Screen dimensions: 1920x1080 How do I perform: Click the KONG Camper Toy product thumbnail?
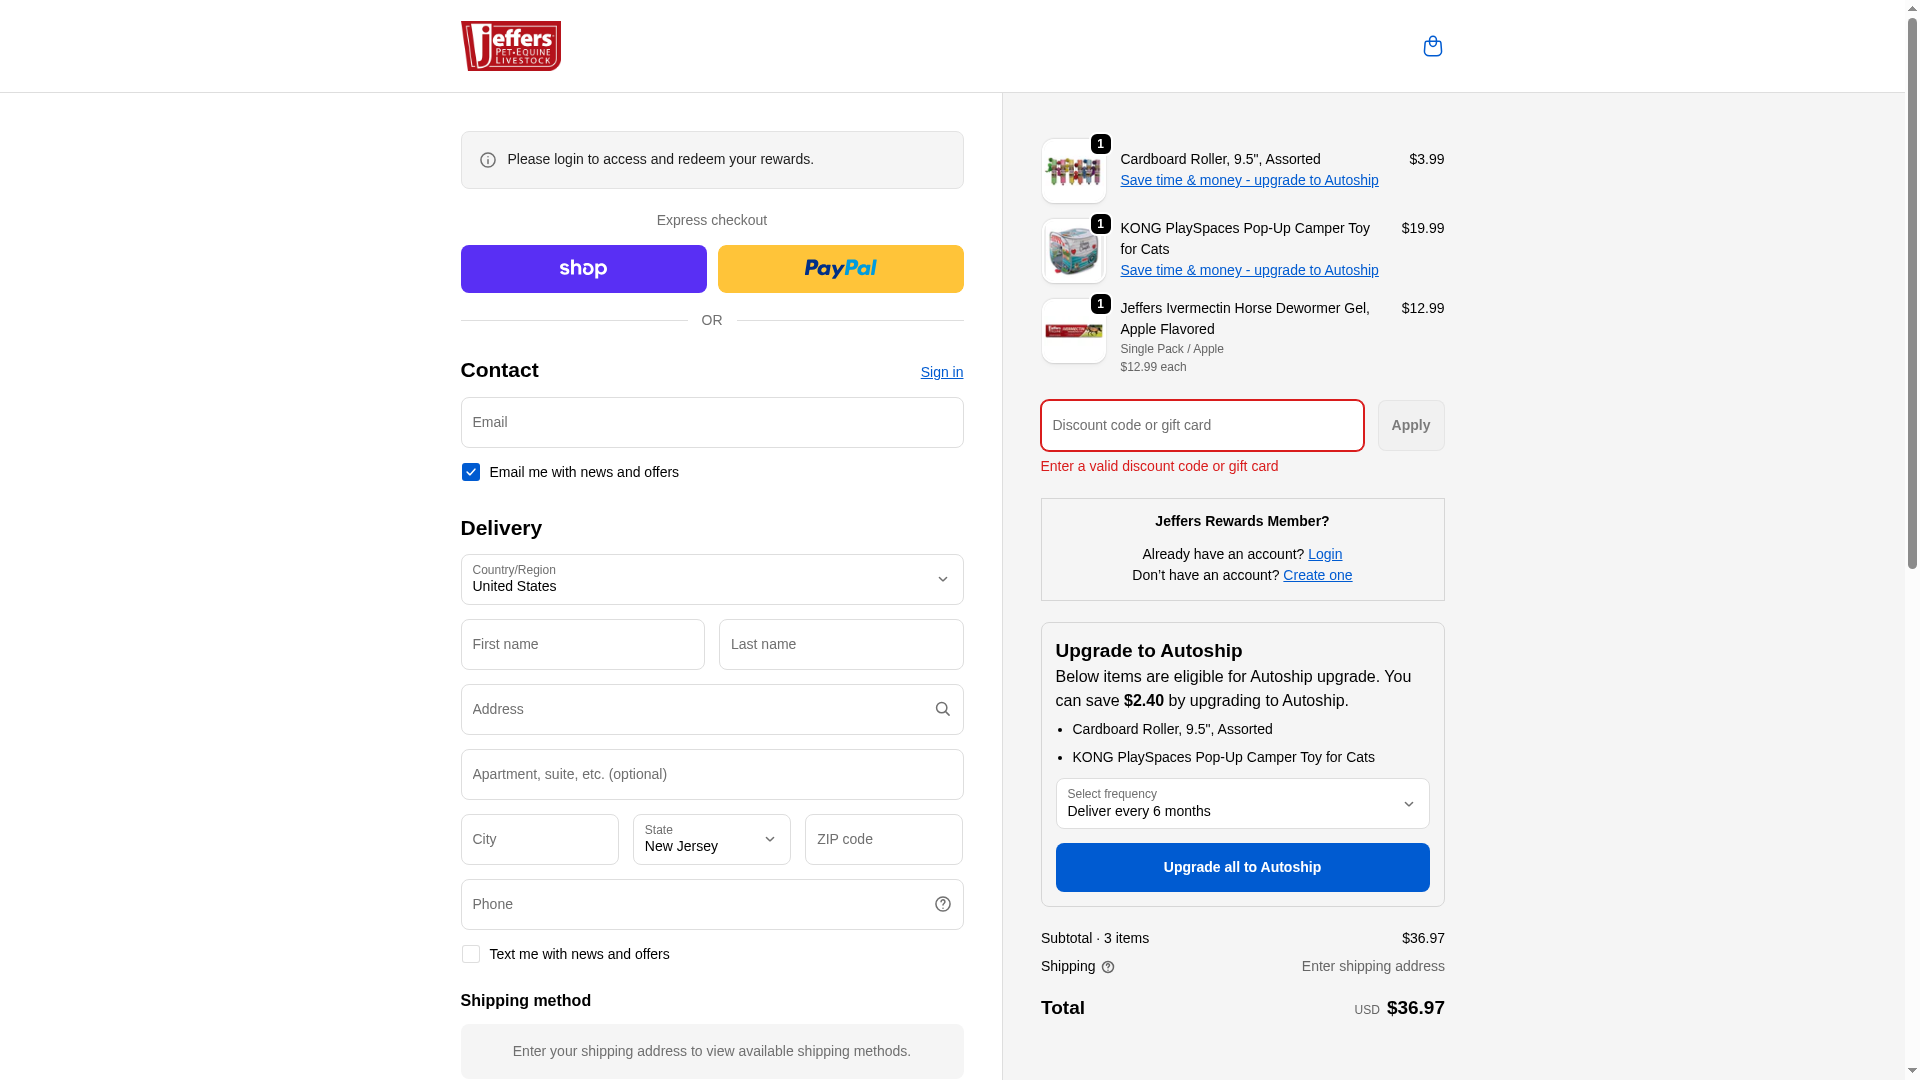tap(1073, 251)
